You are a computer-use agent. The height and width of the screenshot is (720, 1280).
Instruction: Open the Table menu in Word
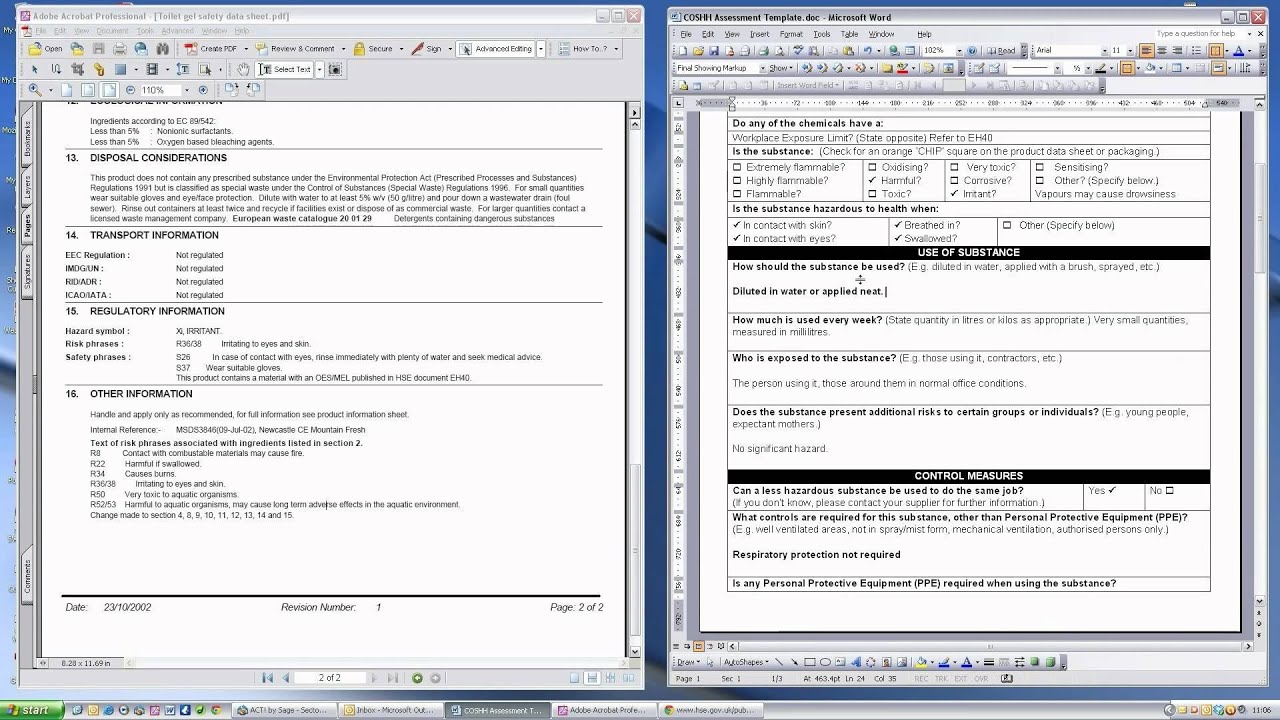tap(849, 34)
